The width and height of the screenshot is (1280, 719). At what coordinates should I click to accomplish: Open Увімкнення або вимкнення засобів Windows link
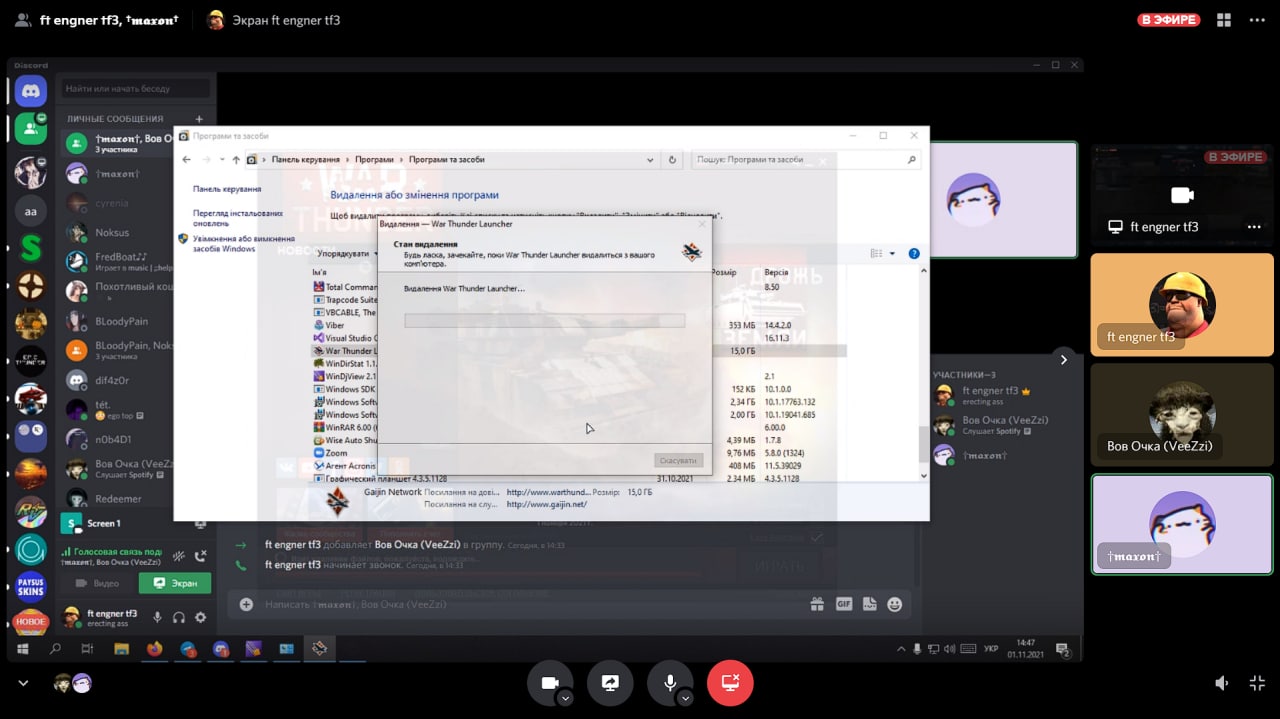(244, 243)
